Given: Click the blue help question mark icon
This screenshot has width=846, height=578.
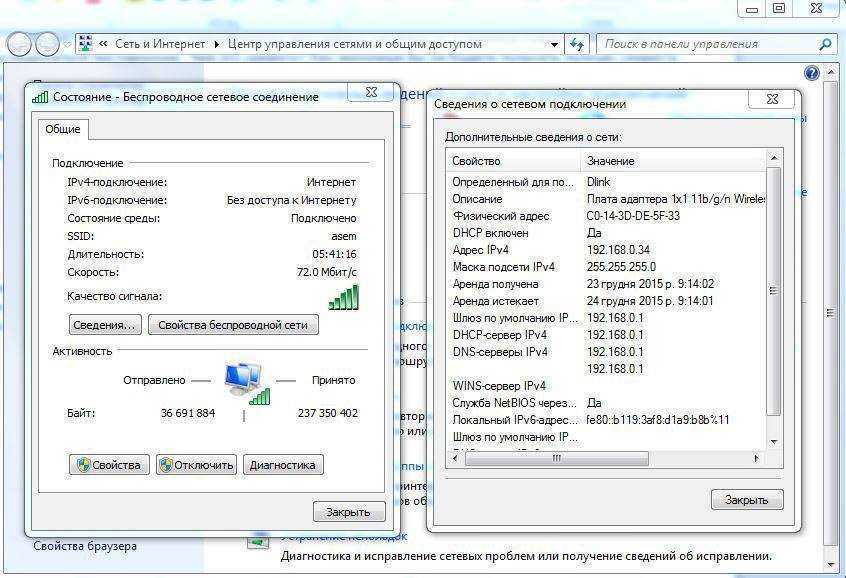Looking at the screenshot, I should click(812, 73).
